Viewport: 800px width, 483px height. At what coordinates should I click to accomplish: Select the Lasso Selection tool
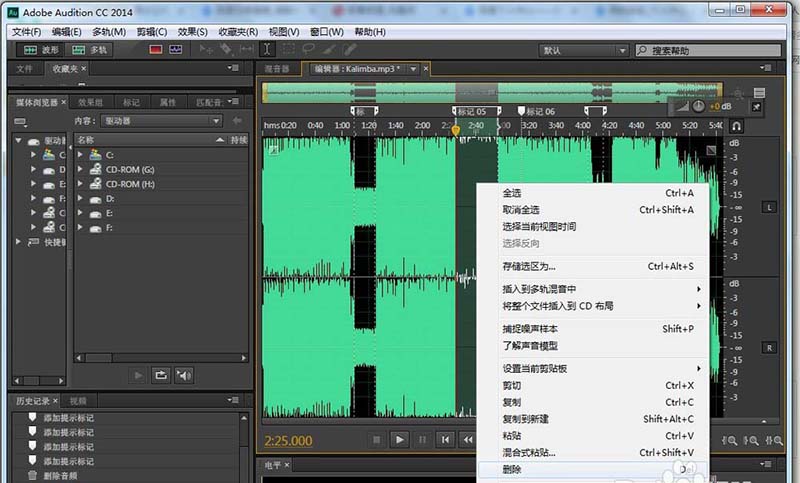click(308, 49)
